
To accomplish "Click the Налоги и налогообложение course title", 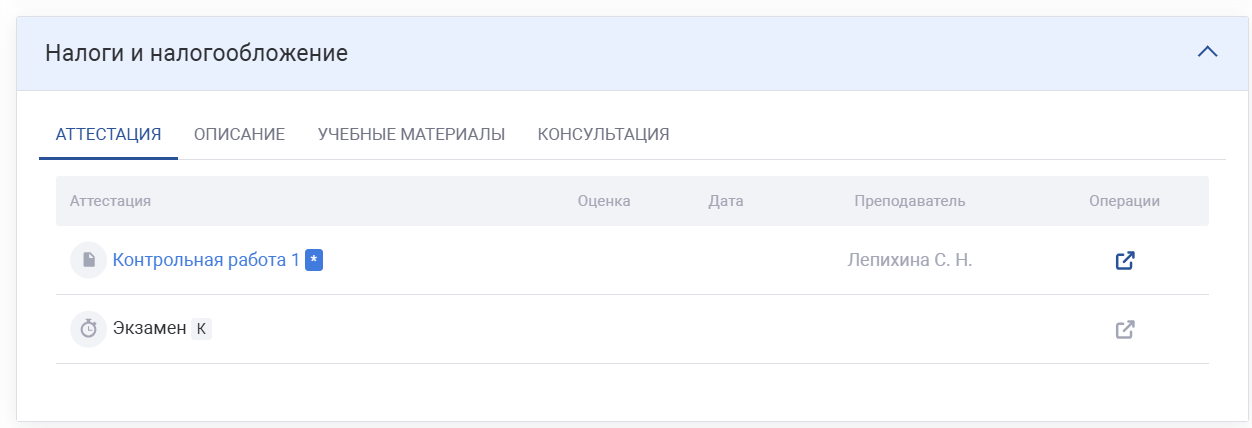I will (196, 53).
